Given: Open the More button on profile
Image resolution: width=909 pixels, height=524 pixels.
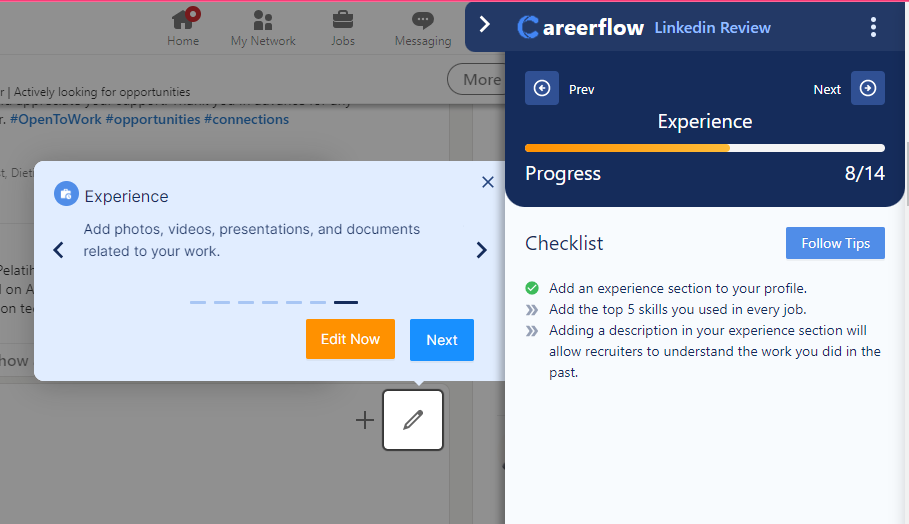Looking at the screenshot, I should pyautogui.click(x=477, y=79).
